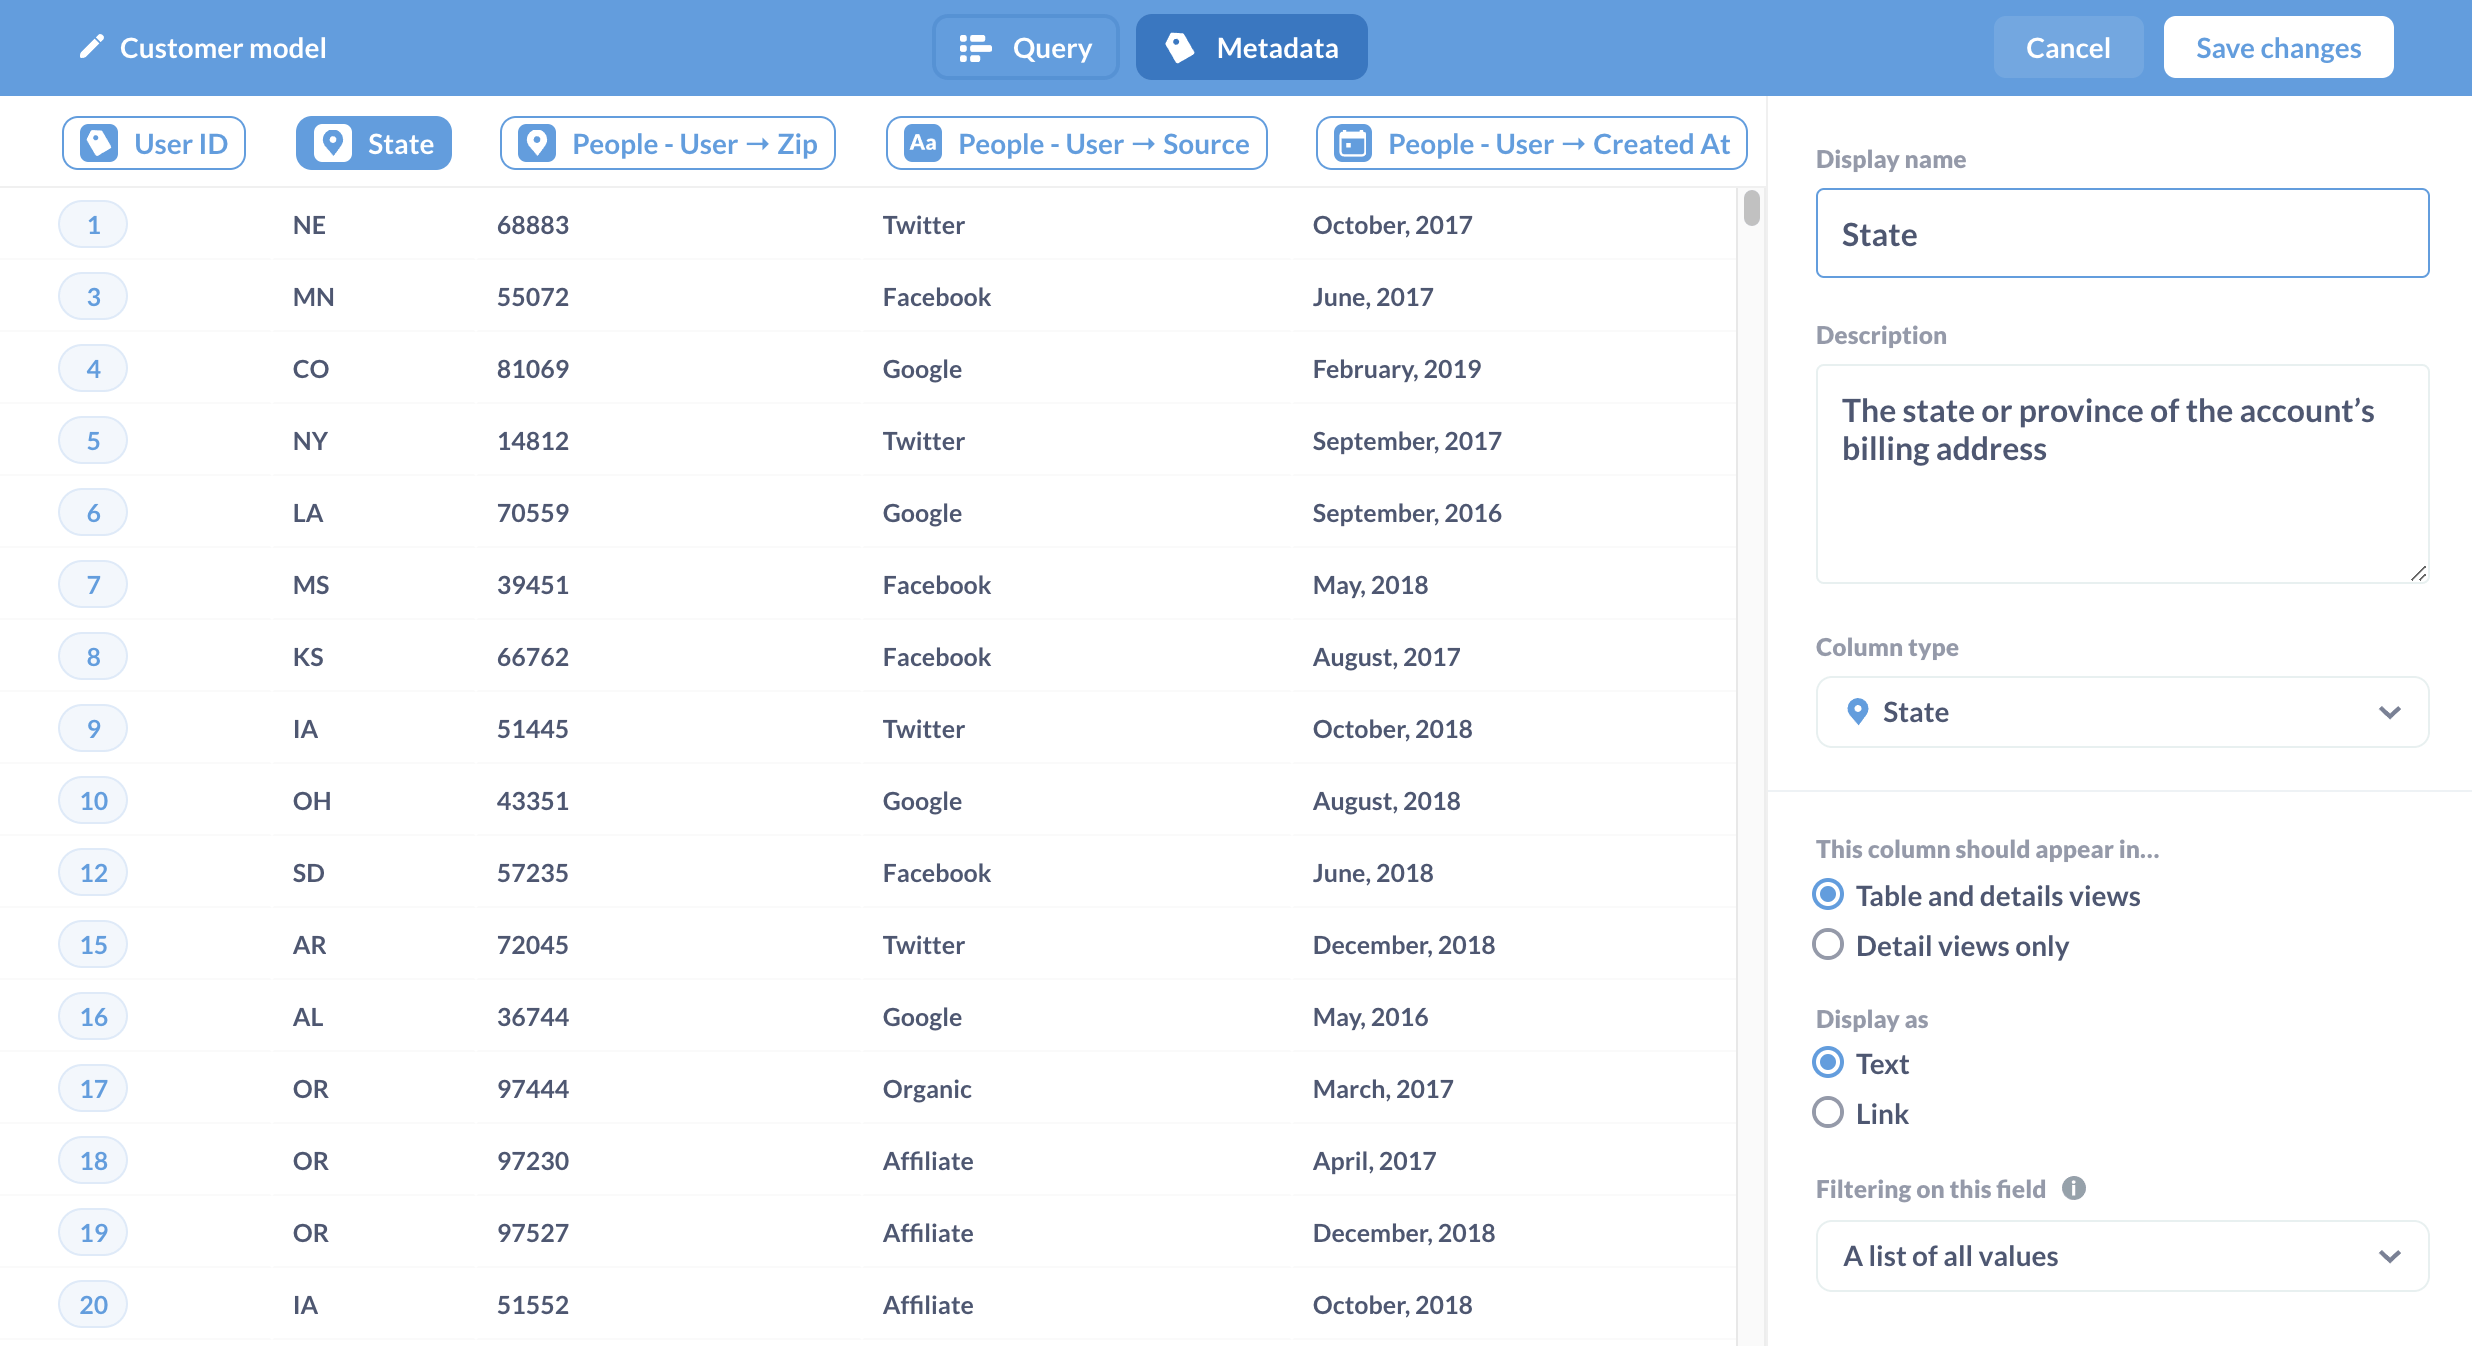Open the Column type State dropdown
2472x1346 pixels.
pyautogui.click(x=2122, y=712)
